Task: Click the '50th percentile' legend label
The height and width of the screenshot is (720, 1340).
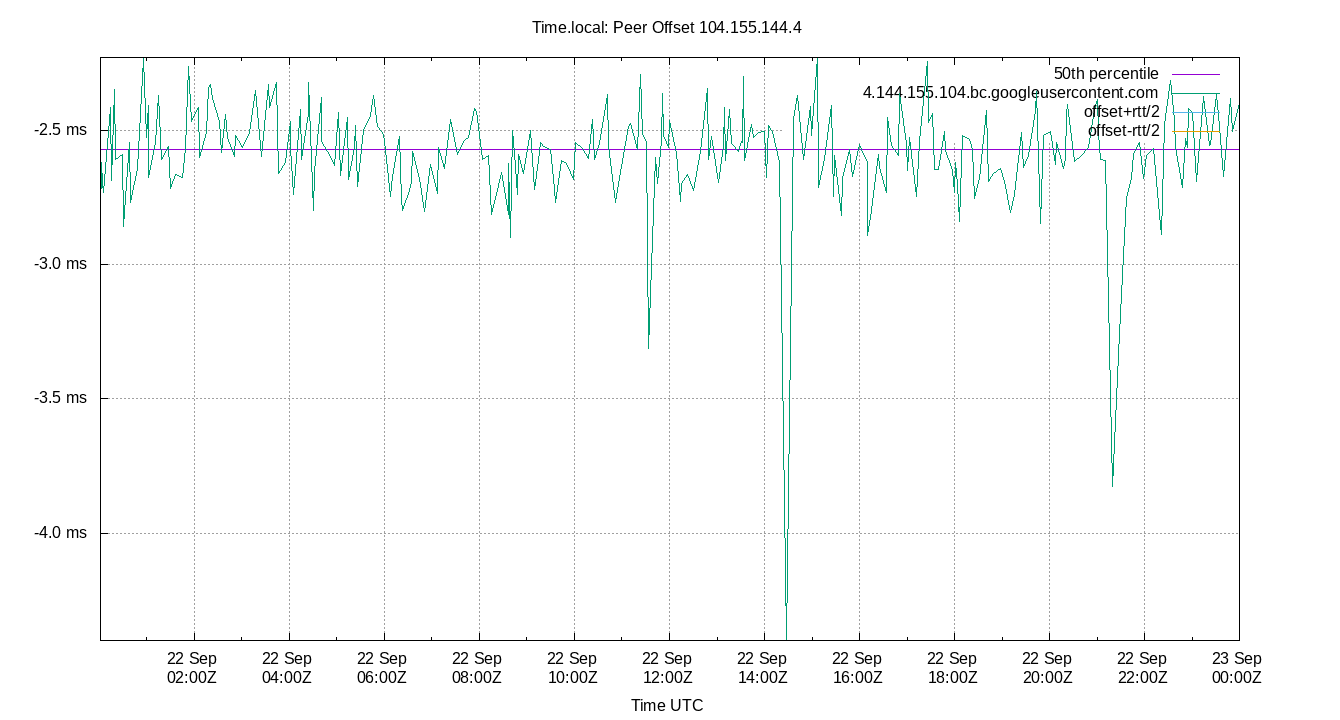Action: point(1106,74)
